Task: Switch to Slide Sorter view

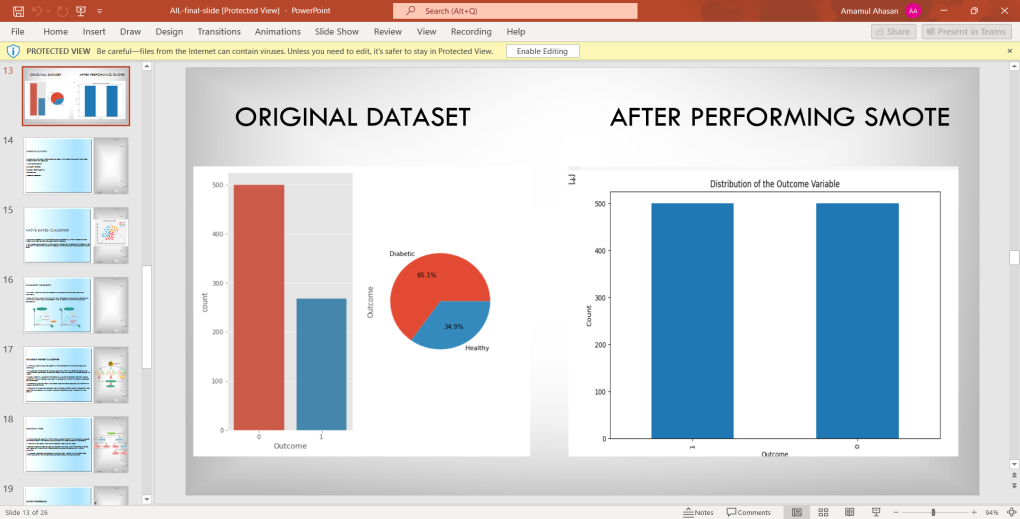Action: 822,512
